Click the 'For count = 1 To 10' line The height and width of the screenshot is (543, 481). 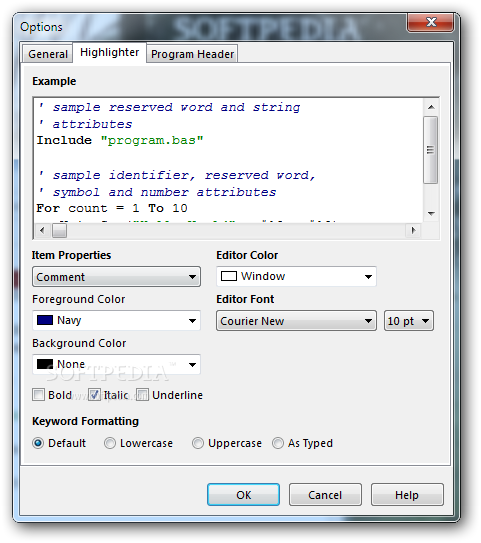[x=112, y=208]
